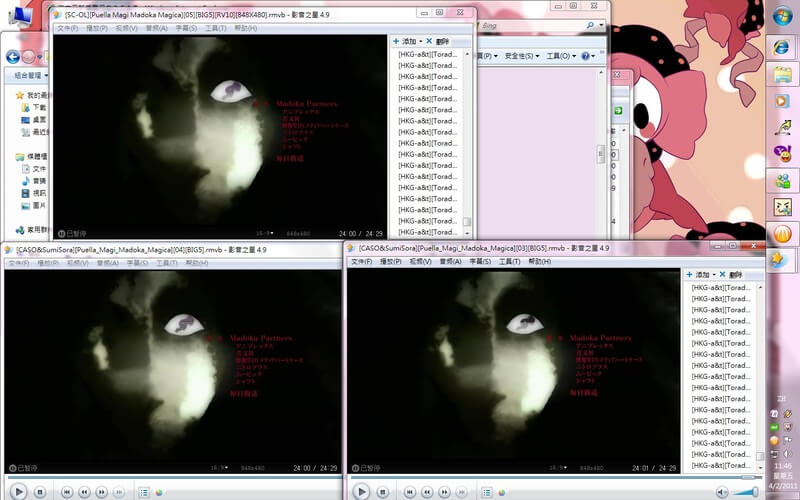This screenshot has height=500, width=800.
Task: Open 文件(F) menu in bottom-left player
Action: [x=19, y=262]
